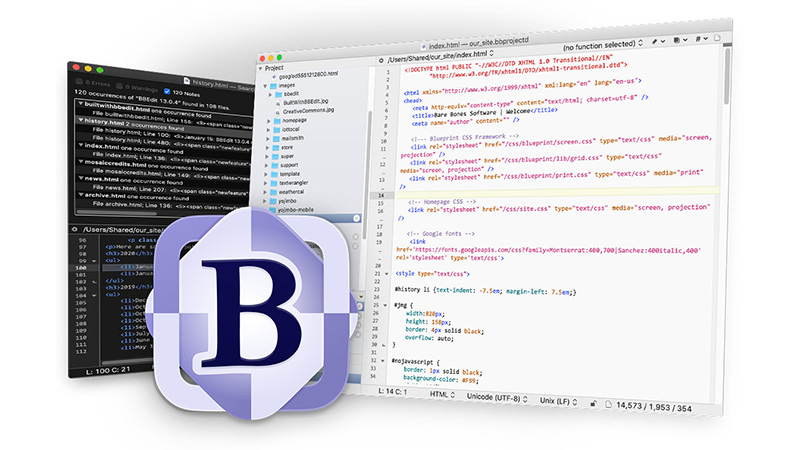Collapse builtwithbbedit.html search results
Viewport: 800px width, 450px height.
(81, 104)
